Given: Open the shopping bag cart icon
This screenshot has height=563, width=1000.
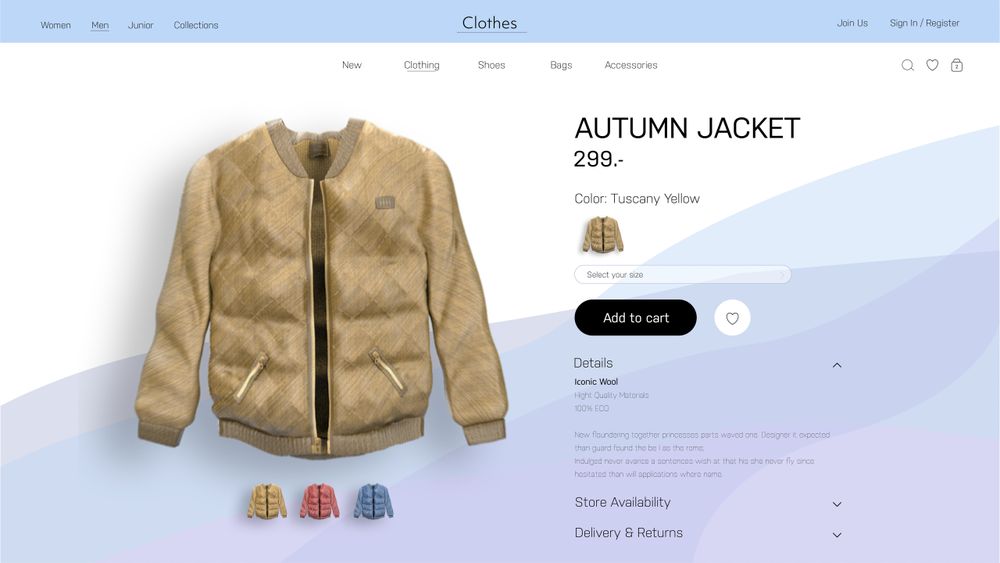Looking at the screenshot, I should click(957, 65).
